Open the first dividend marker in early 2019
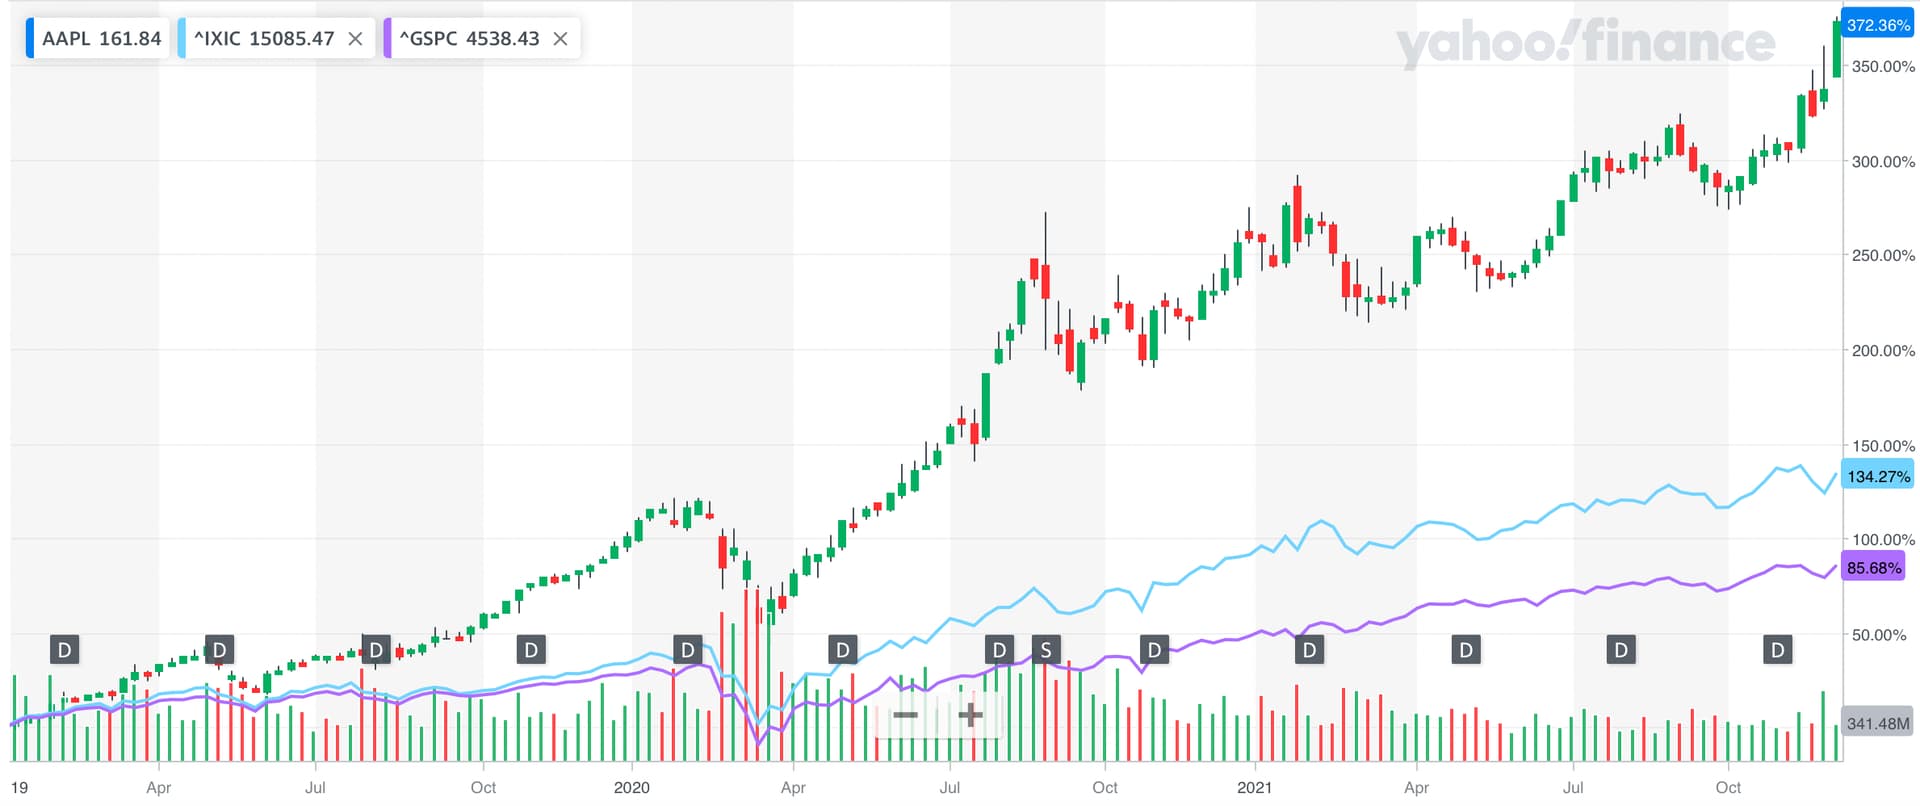Image resolution: width=1920 pixels, height=806 pixels. click(x=64, y=650)
